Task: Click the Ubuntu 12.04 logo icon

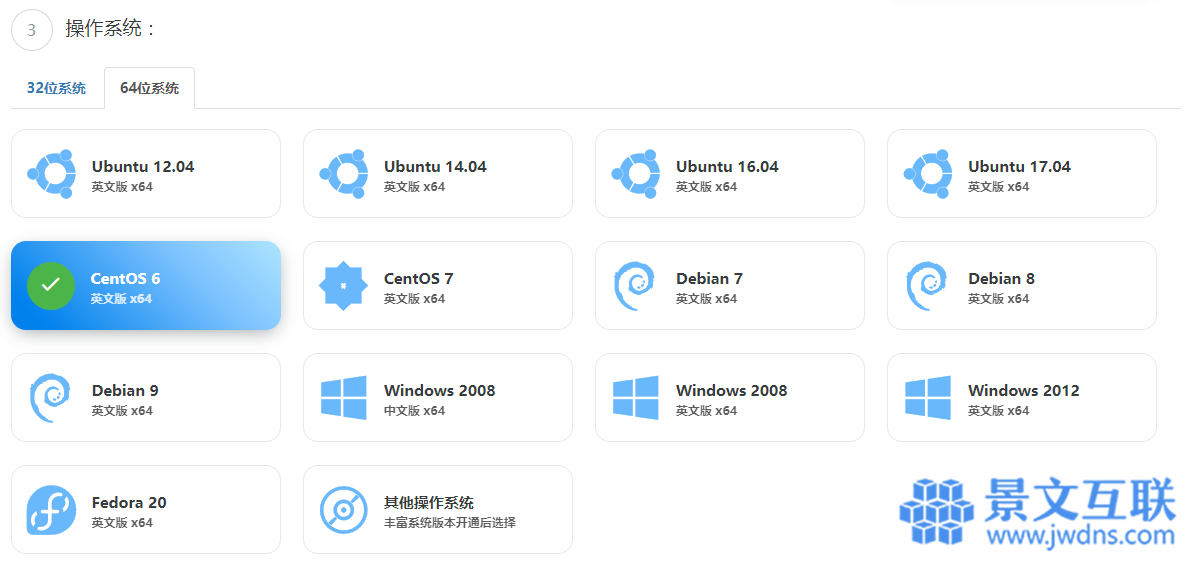Action: tap(52, 174)
